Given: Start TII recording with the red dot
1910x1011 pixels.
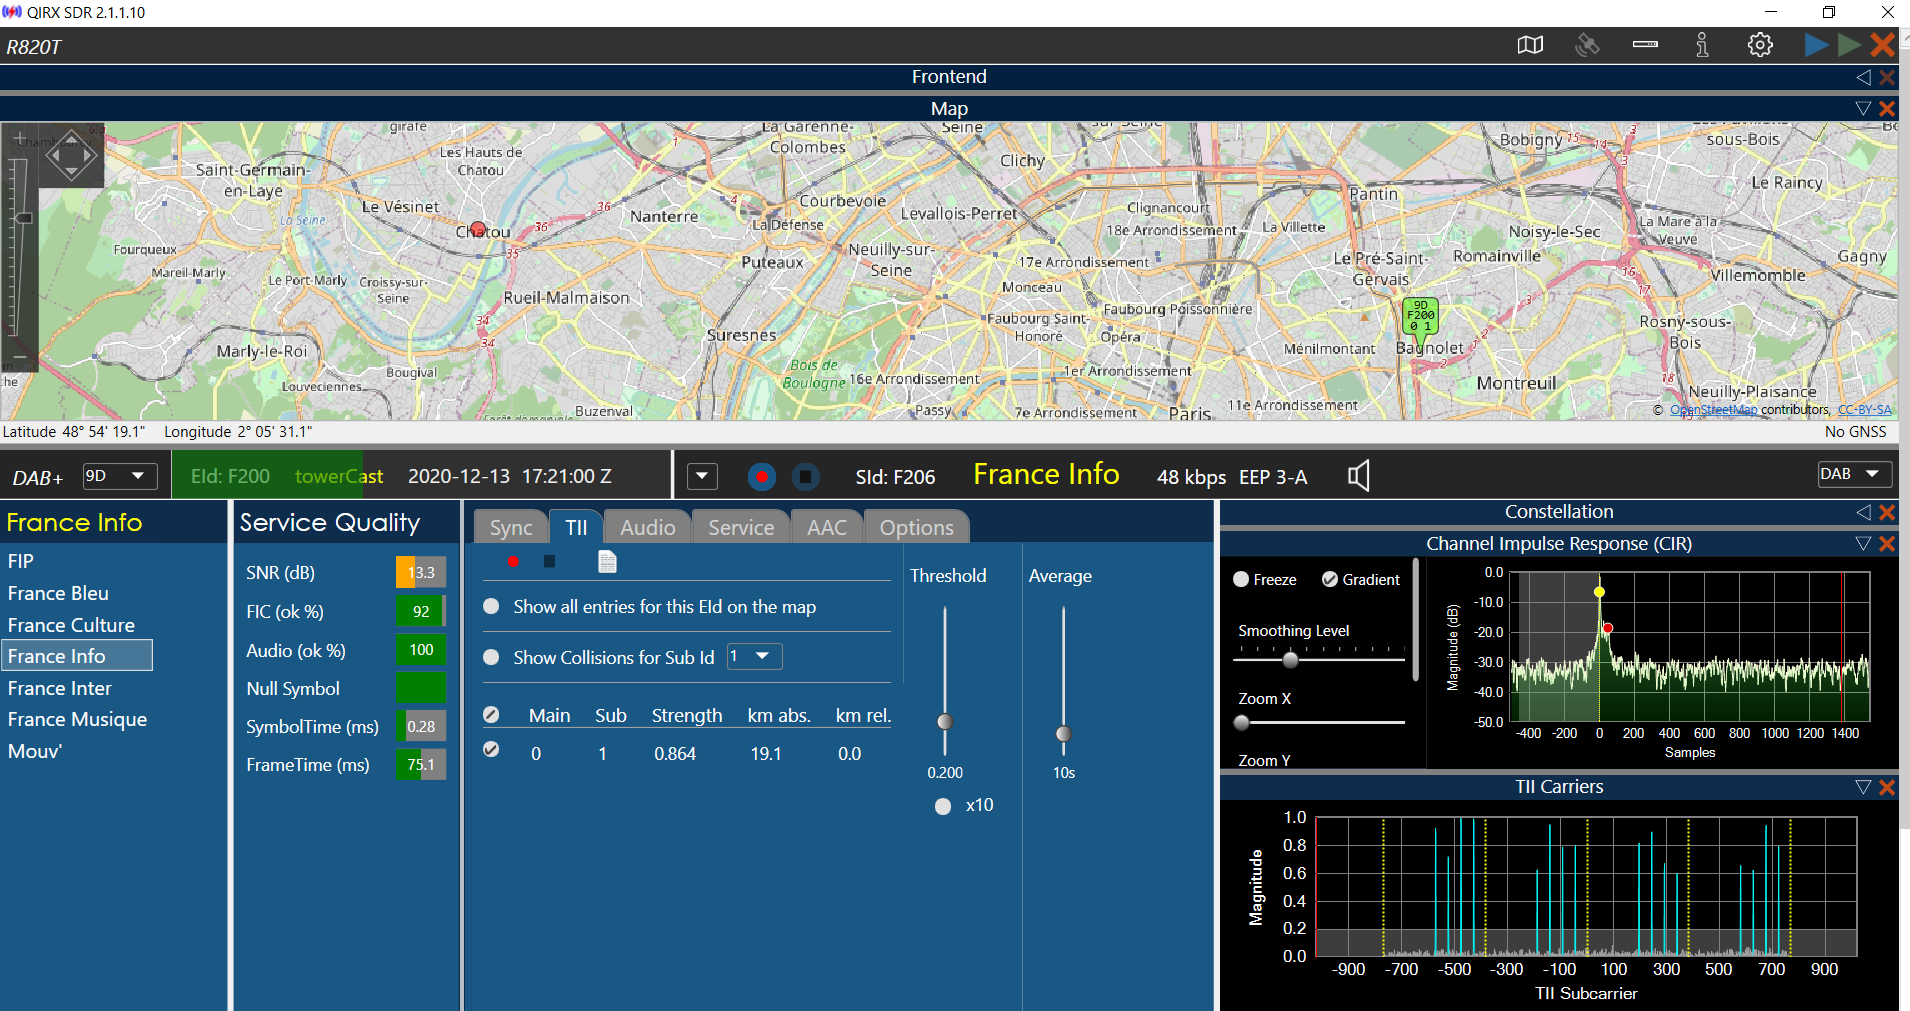Looking at the screenshot, I should [x=513, y=562].
